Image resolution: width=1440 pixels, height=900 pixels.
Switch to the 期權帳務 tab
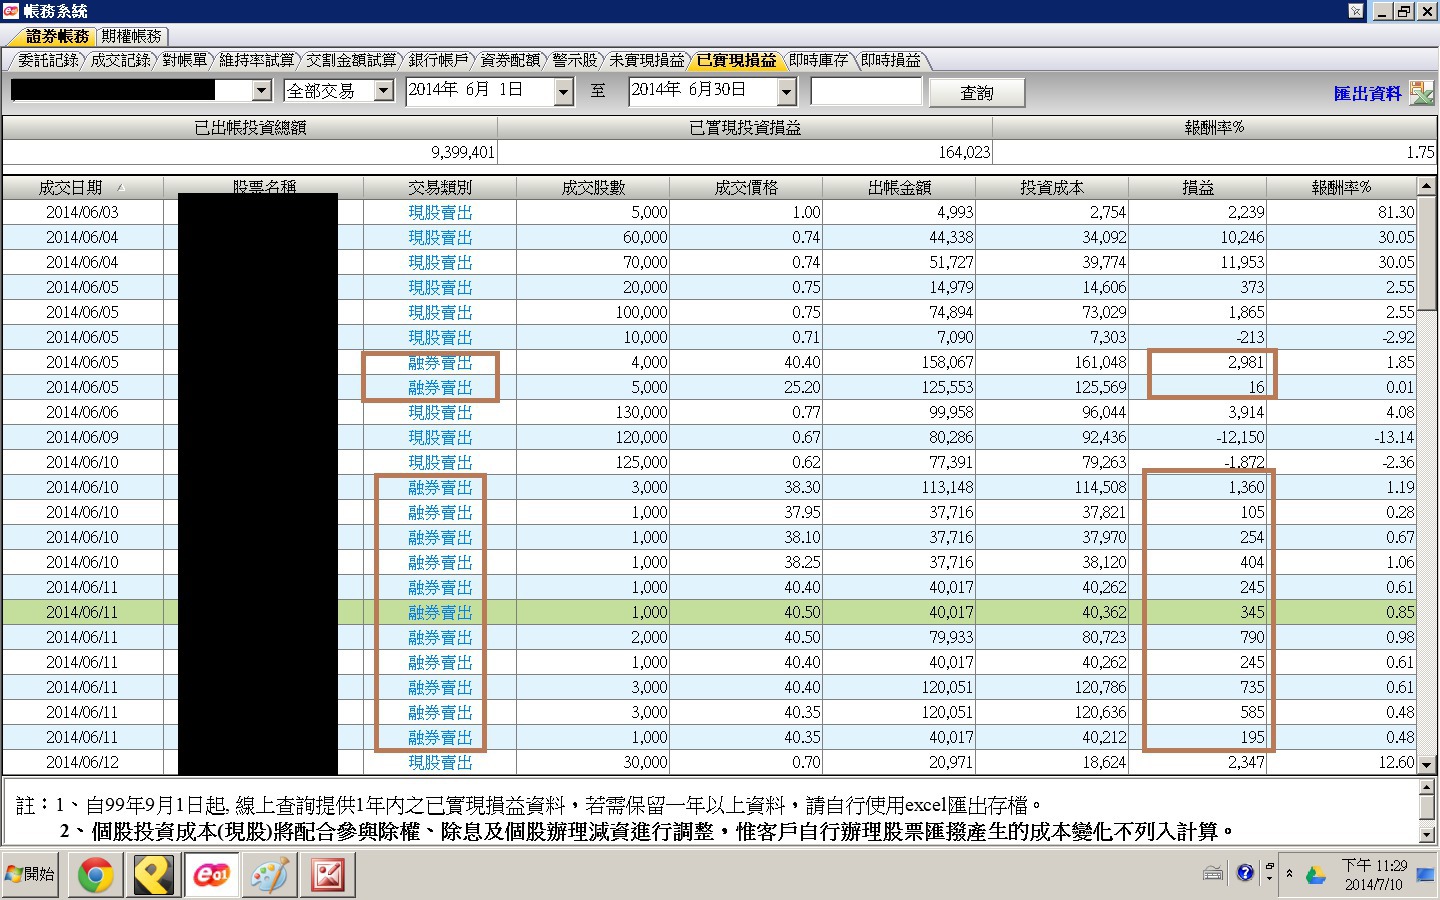[x=131, y=36]
